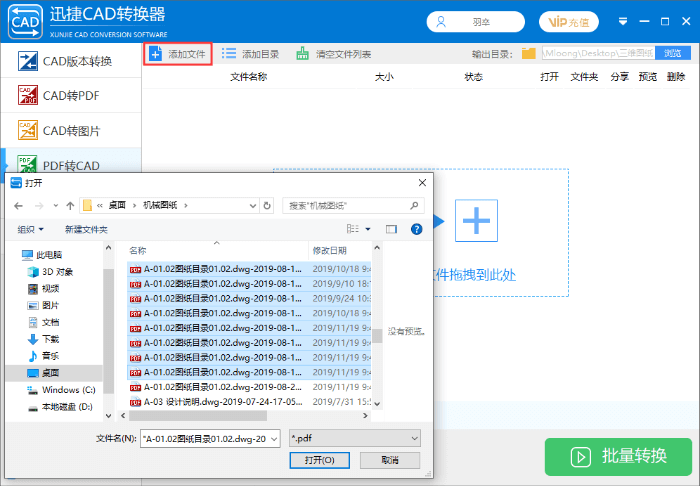The image size is (700, 486).
Task: Click the 状态 column header
Action: coord(474,77)
